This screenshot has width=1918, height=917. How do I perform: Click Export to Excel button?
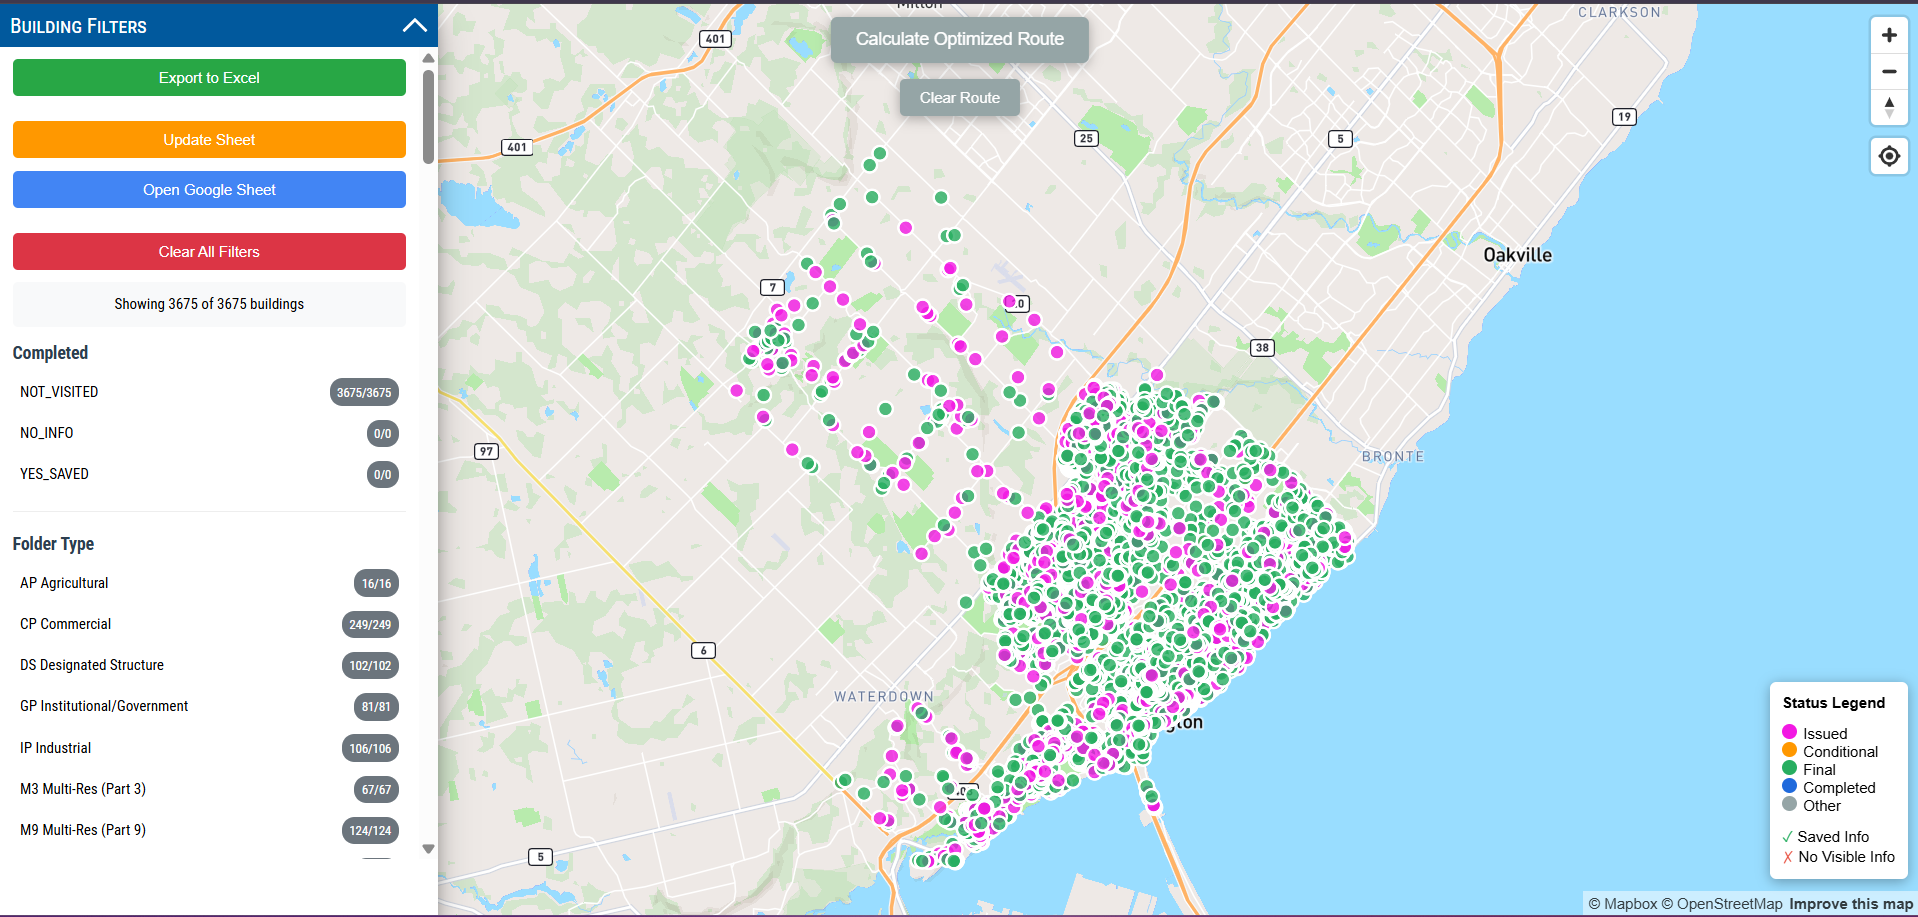point(209,78)
